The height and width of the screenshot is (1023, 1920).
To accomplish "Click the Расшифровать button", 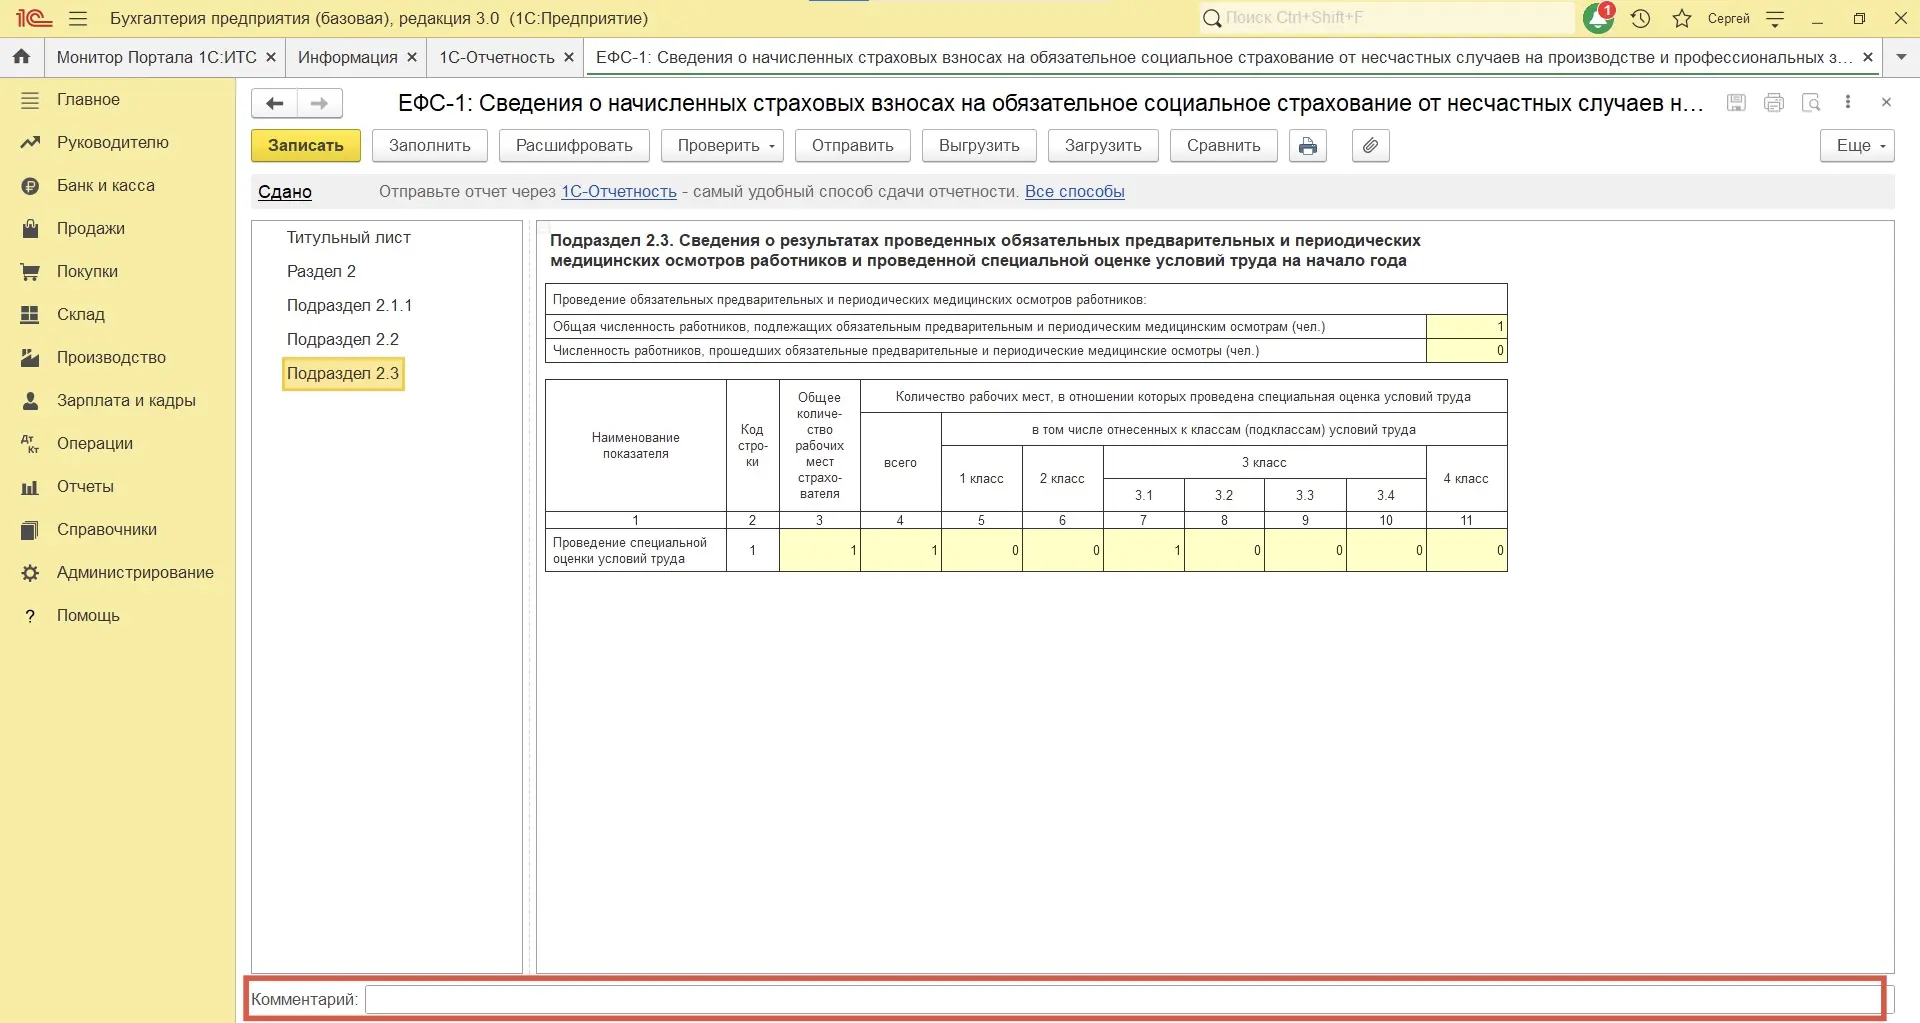I will (574, 146).
